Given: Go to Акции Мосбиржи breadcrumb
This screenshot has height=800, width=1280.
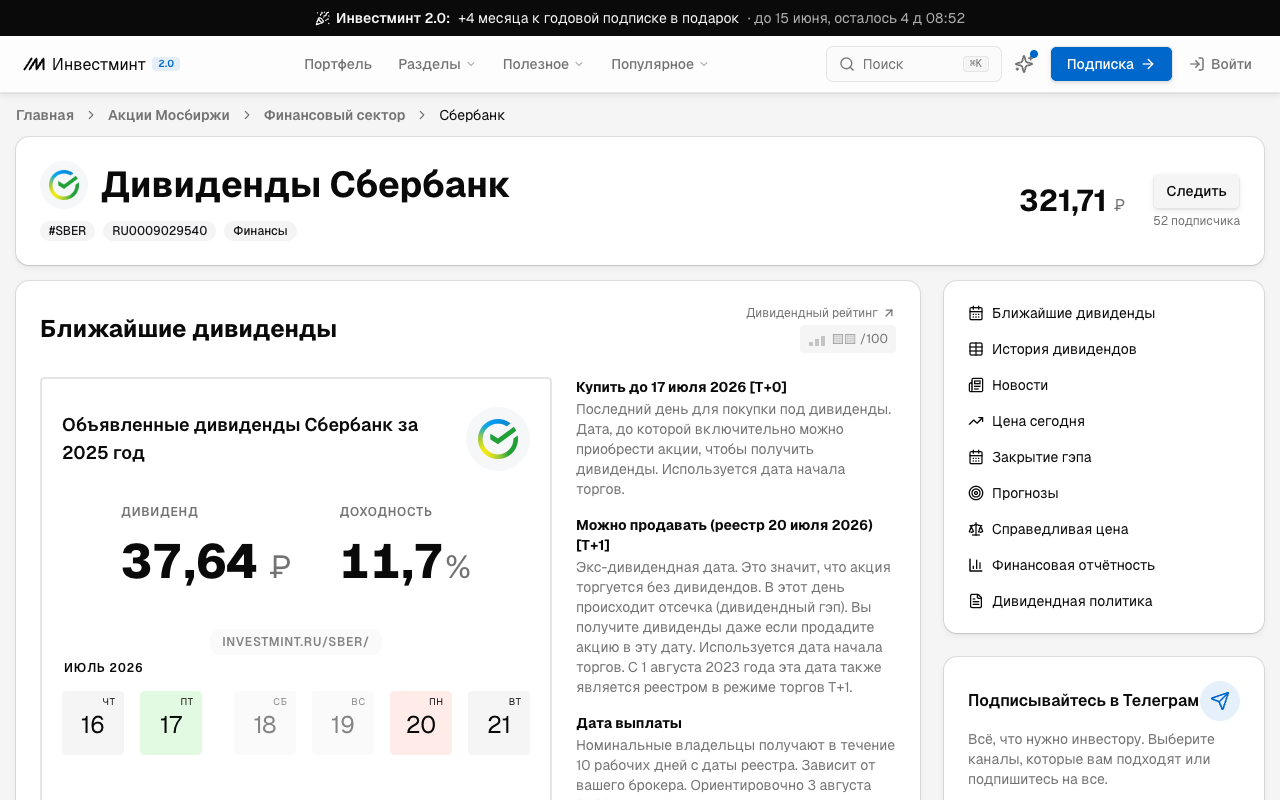Looking at the screenshot, I should coord(169,115).
